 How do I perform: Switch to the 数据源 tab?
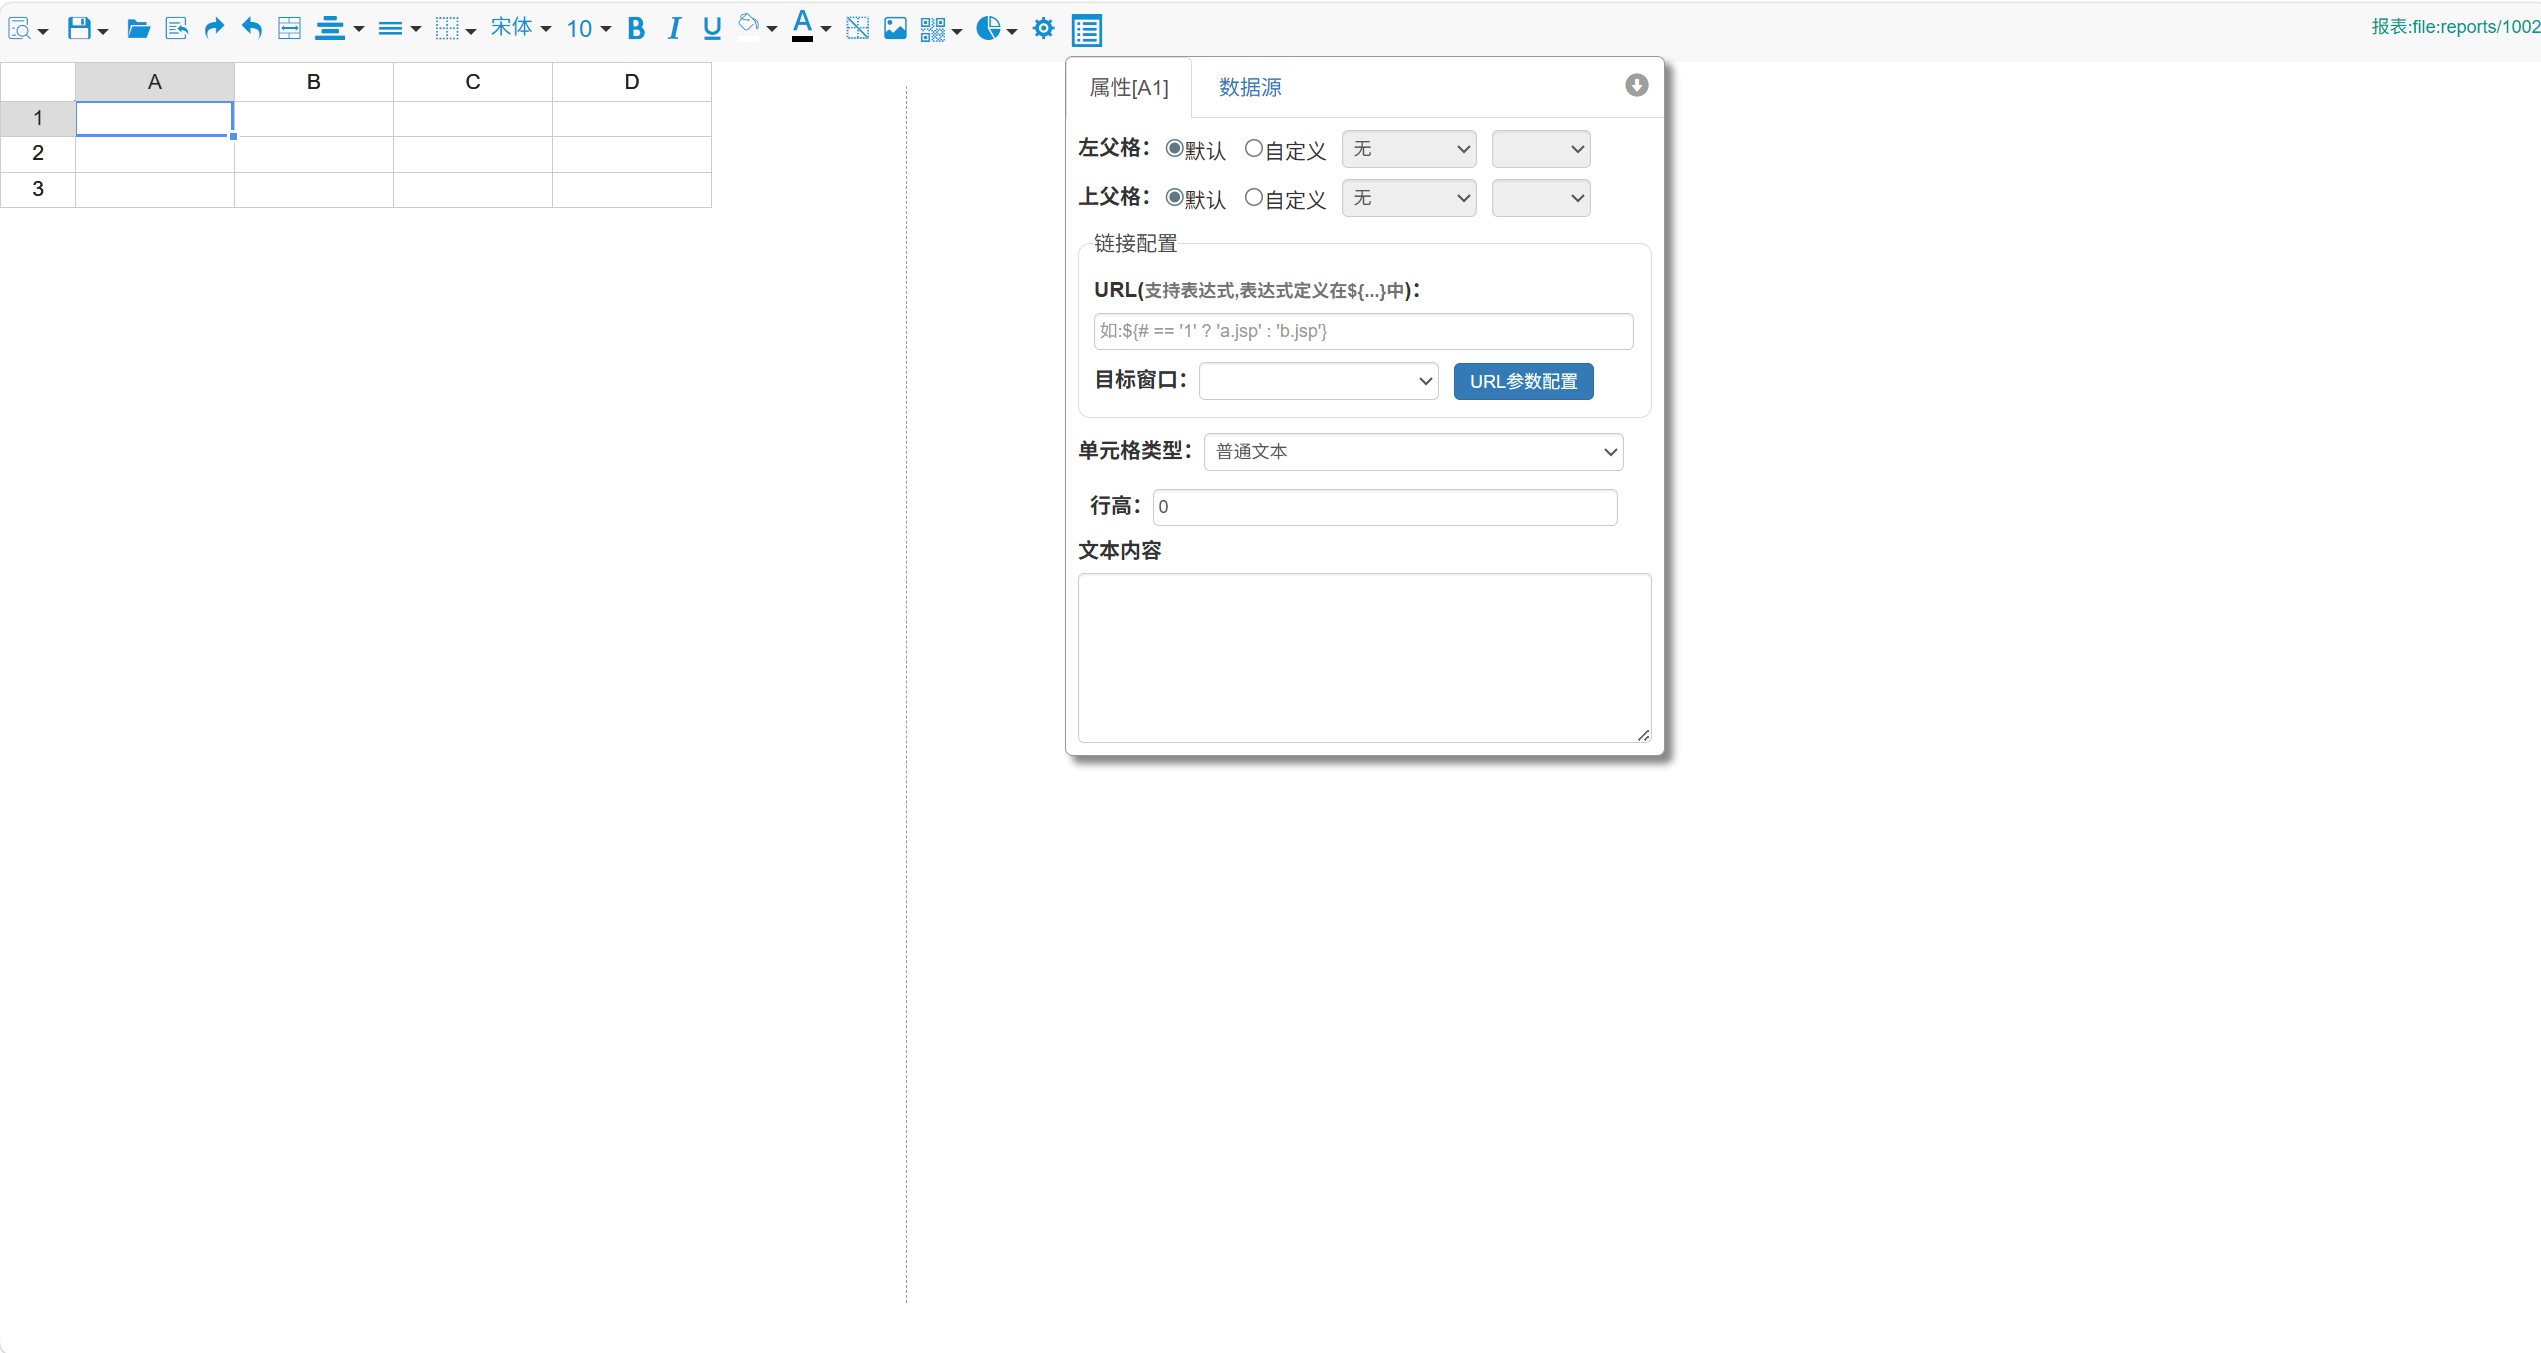(x=1250, y=88)
